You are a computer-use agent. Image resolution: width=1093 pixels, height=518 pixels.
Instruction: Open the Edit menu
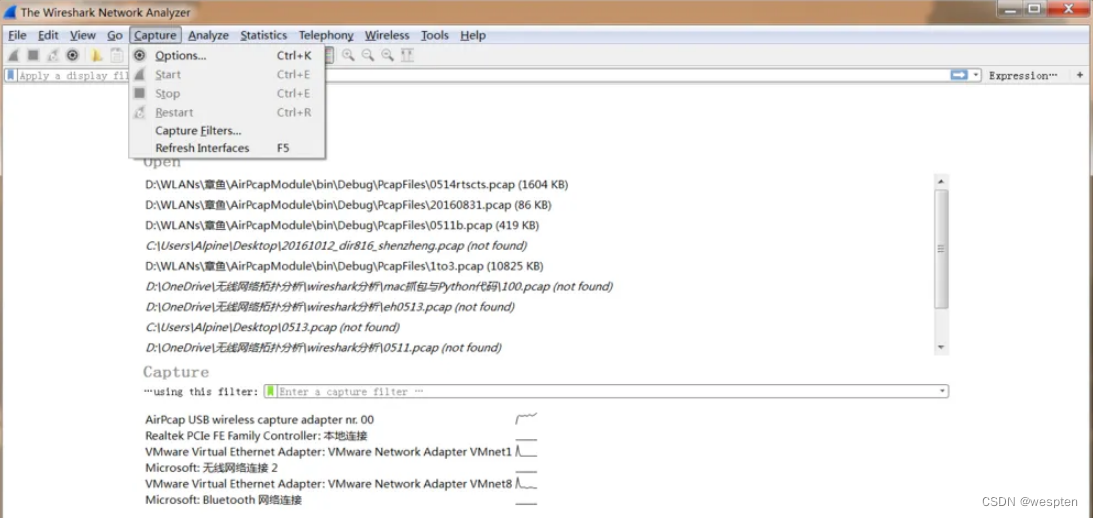48,35
